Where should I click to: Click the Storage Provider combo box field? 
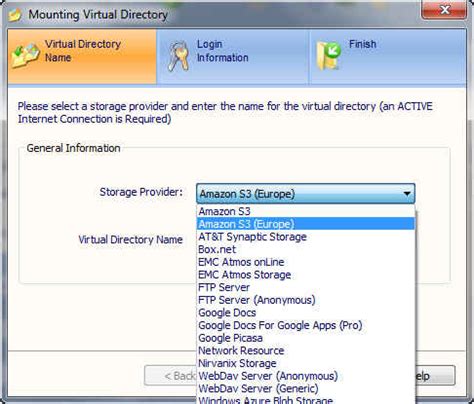coord(305,194)
